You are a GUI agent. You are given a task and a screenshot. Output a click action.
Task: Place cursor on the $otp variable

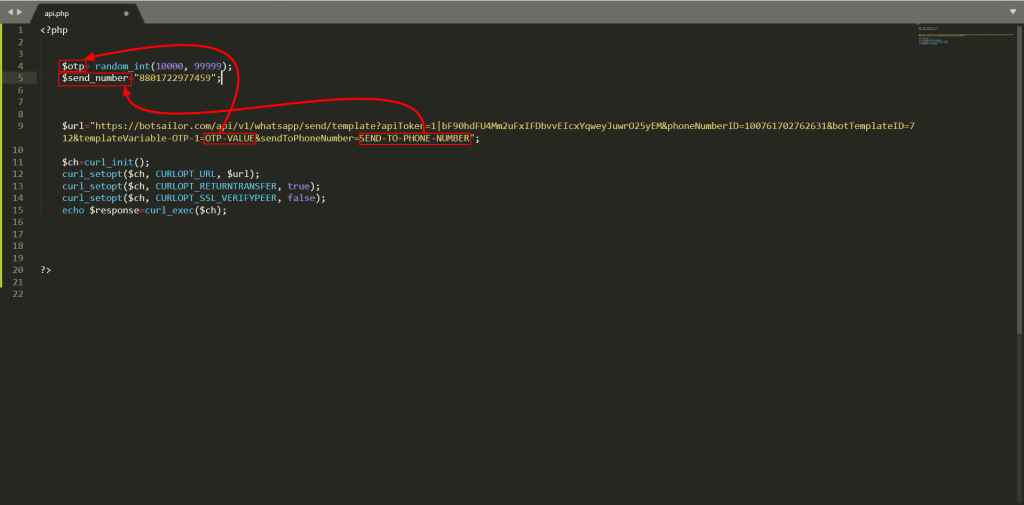coord(71,66)
